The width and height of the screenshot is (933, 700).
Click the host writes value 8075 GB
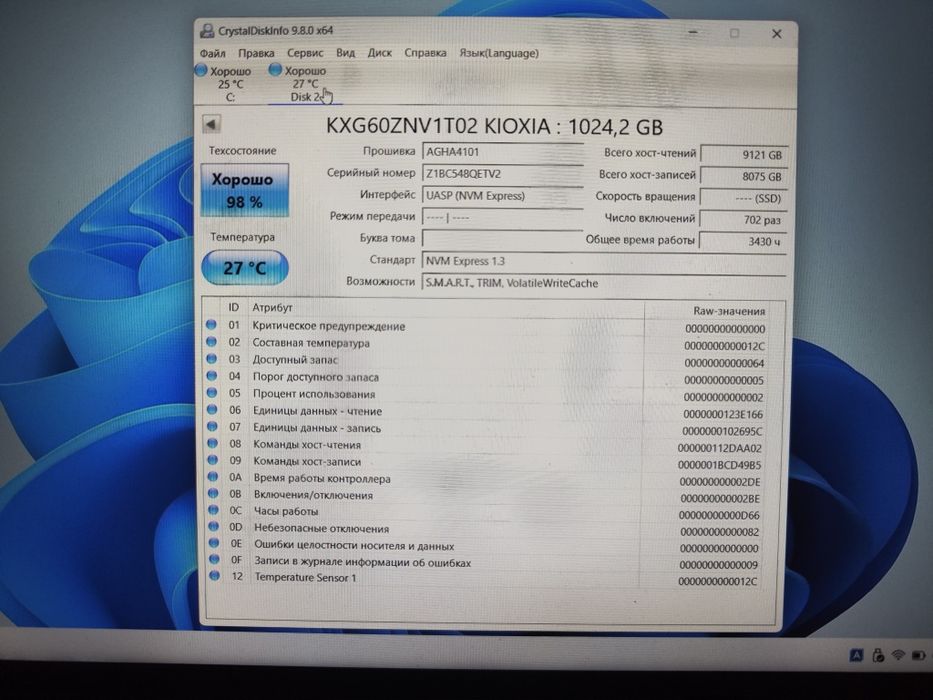click(x=744, y=176)
